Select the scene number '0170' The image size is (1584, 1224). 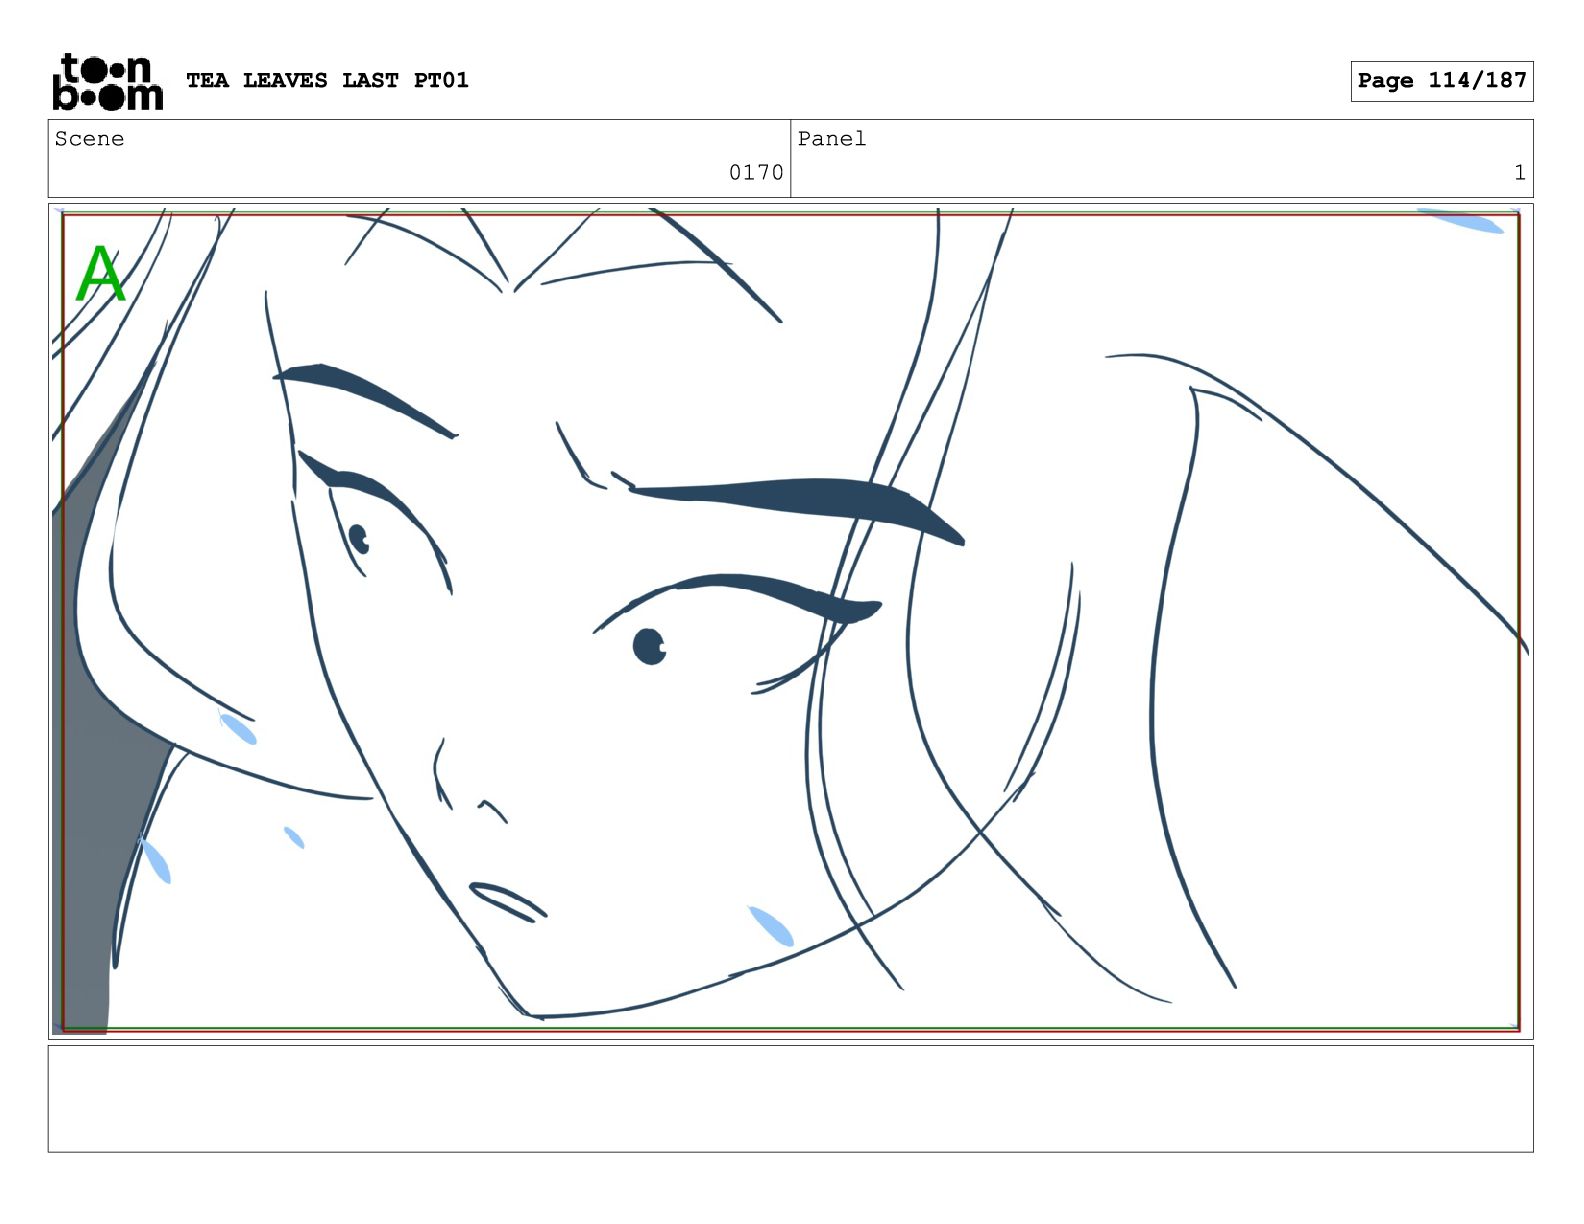(x=756, y=173)
